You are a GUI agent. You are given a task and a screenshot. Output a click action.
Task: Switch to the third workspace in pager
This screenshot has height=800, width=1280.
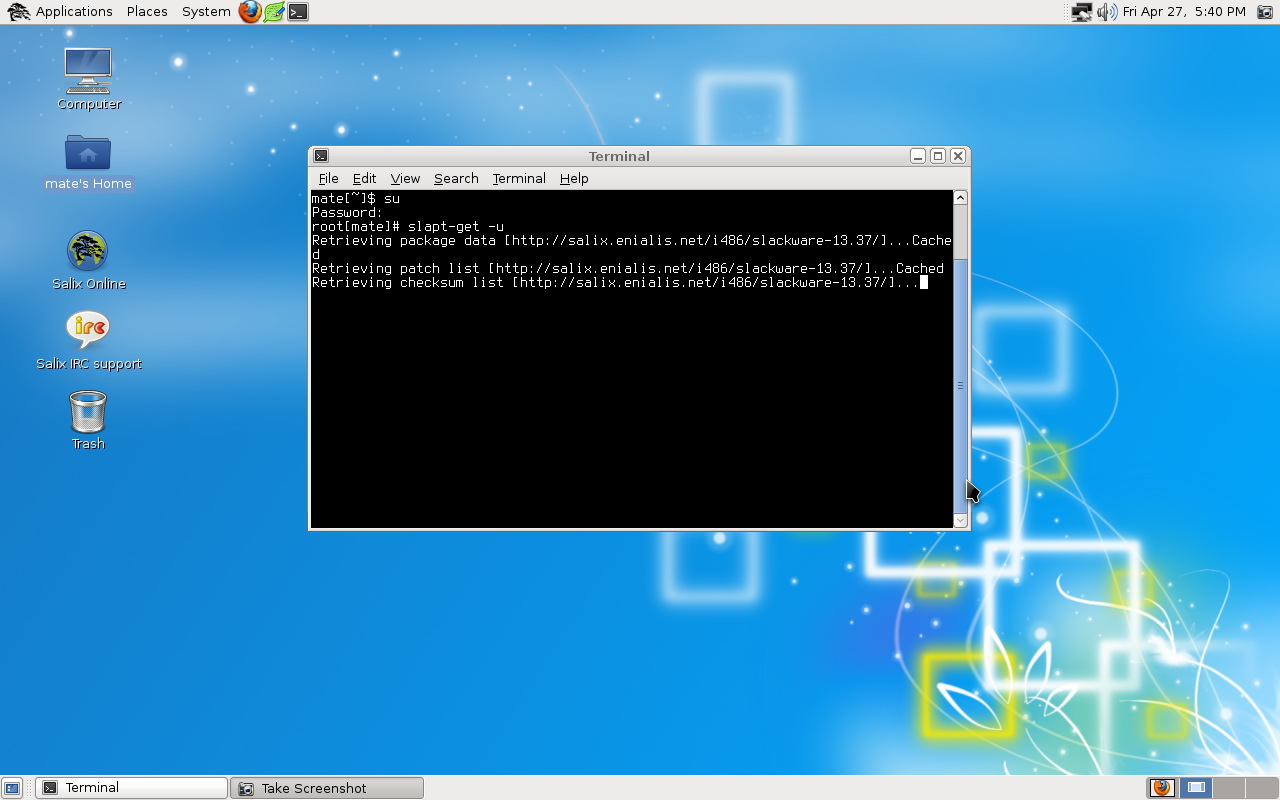1229,788
